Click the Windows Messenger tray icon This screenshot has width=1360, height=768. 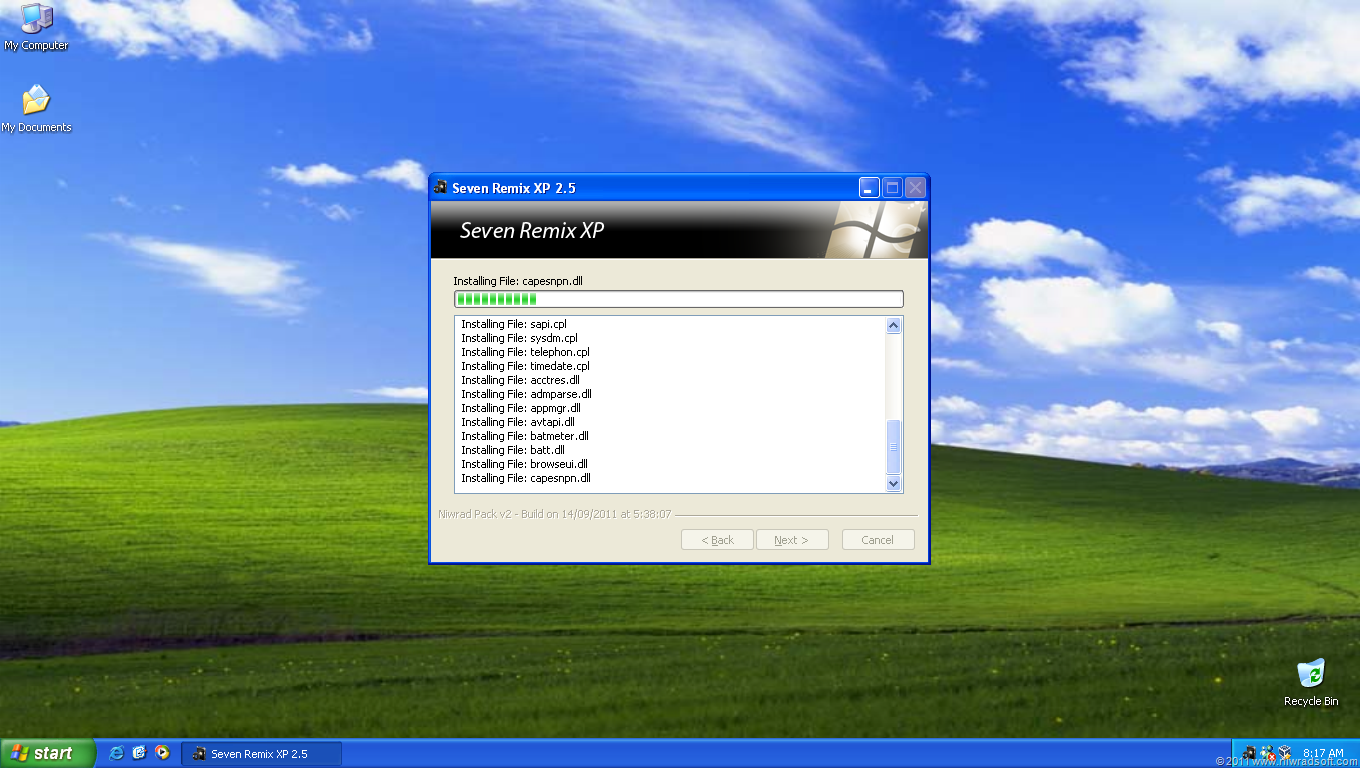click(1267, 753)
